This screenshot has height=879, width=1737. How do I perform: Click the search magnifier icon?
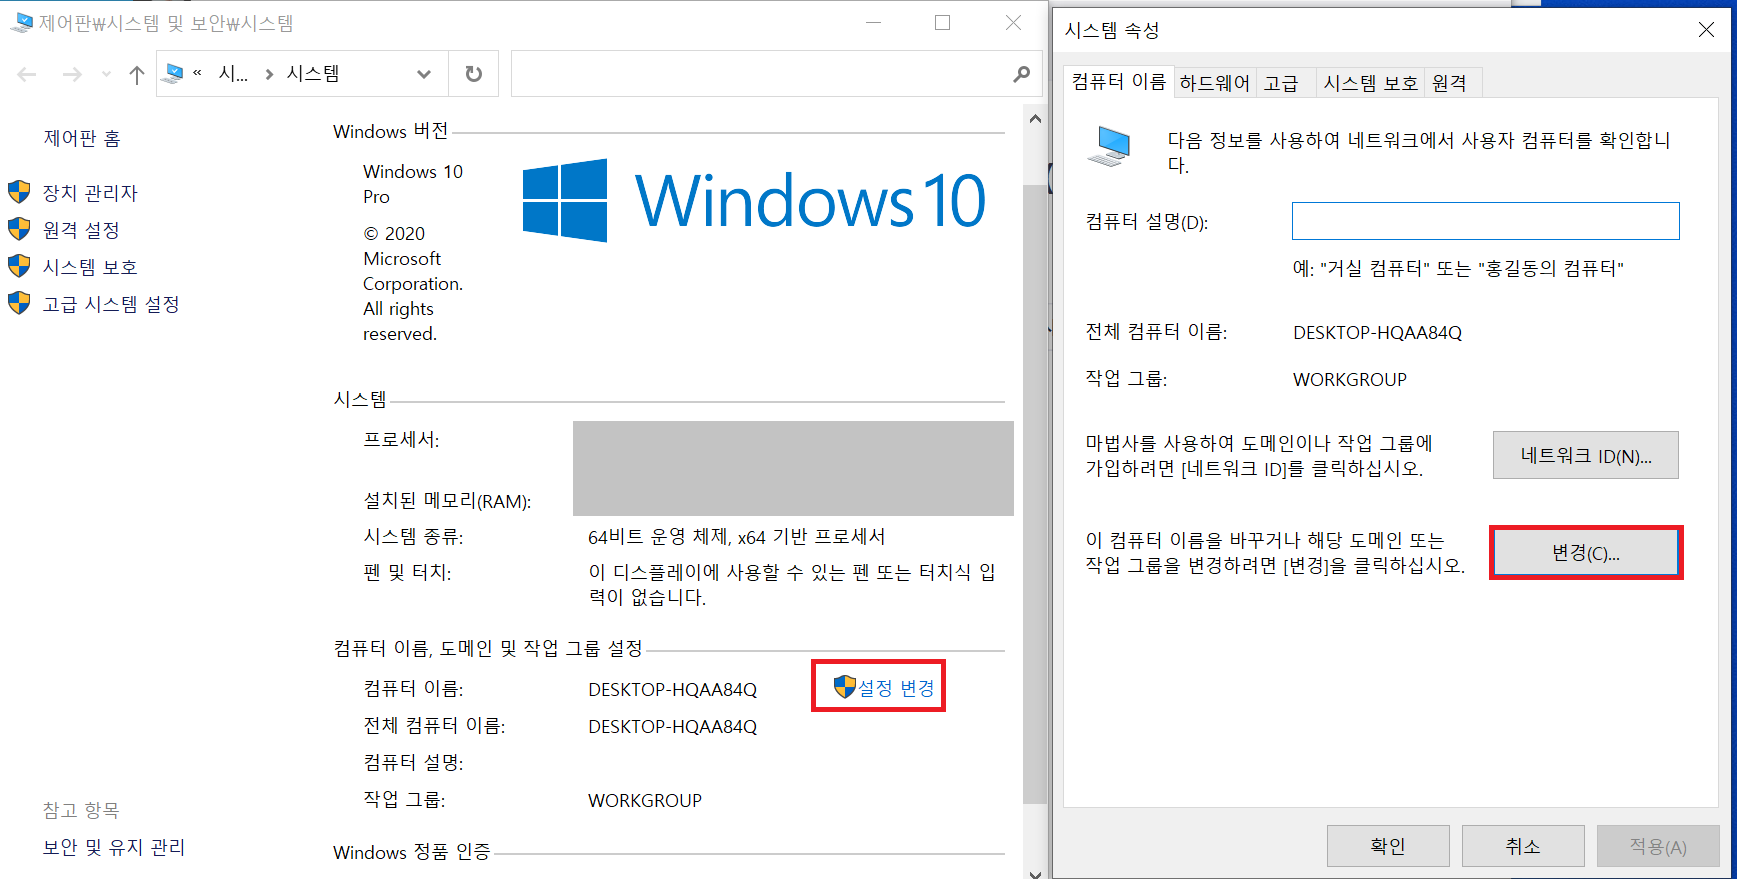click(x=1021, y=74)
